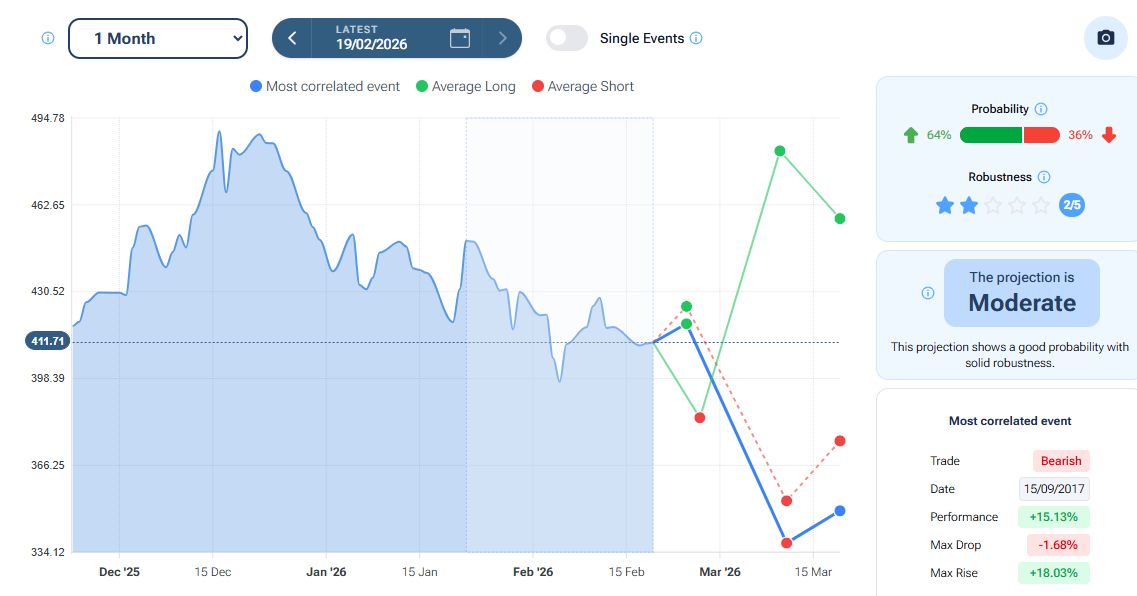Go to previous date with left arrow

pyautogui.click(x=292, y=38)
